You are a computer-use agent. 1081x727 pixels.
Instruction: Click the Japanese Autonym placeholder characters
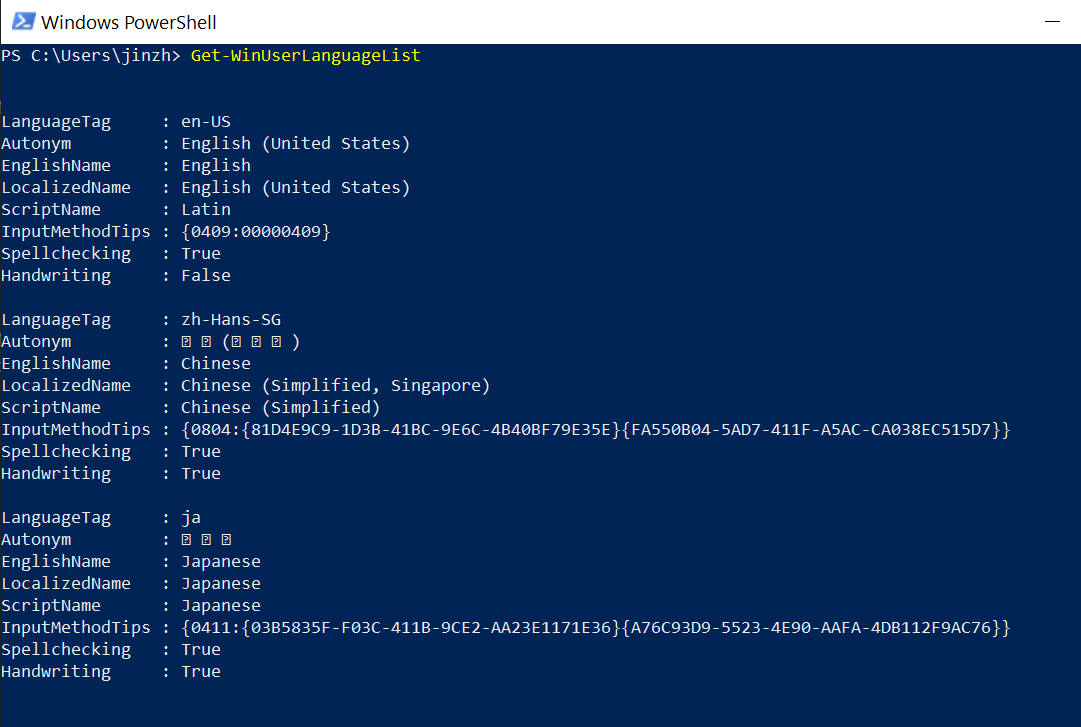[206, 540]
